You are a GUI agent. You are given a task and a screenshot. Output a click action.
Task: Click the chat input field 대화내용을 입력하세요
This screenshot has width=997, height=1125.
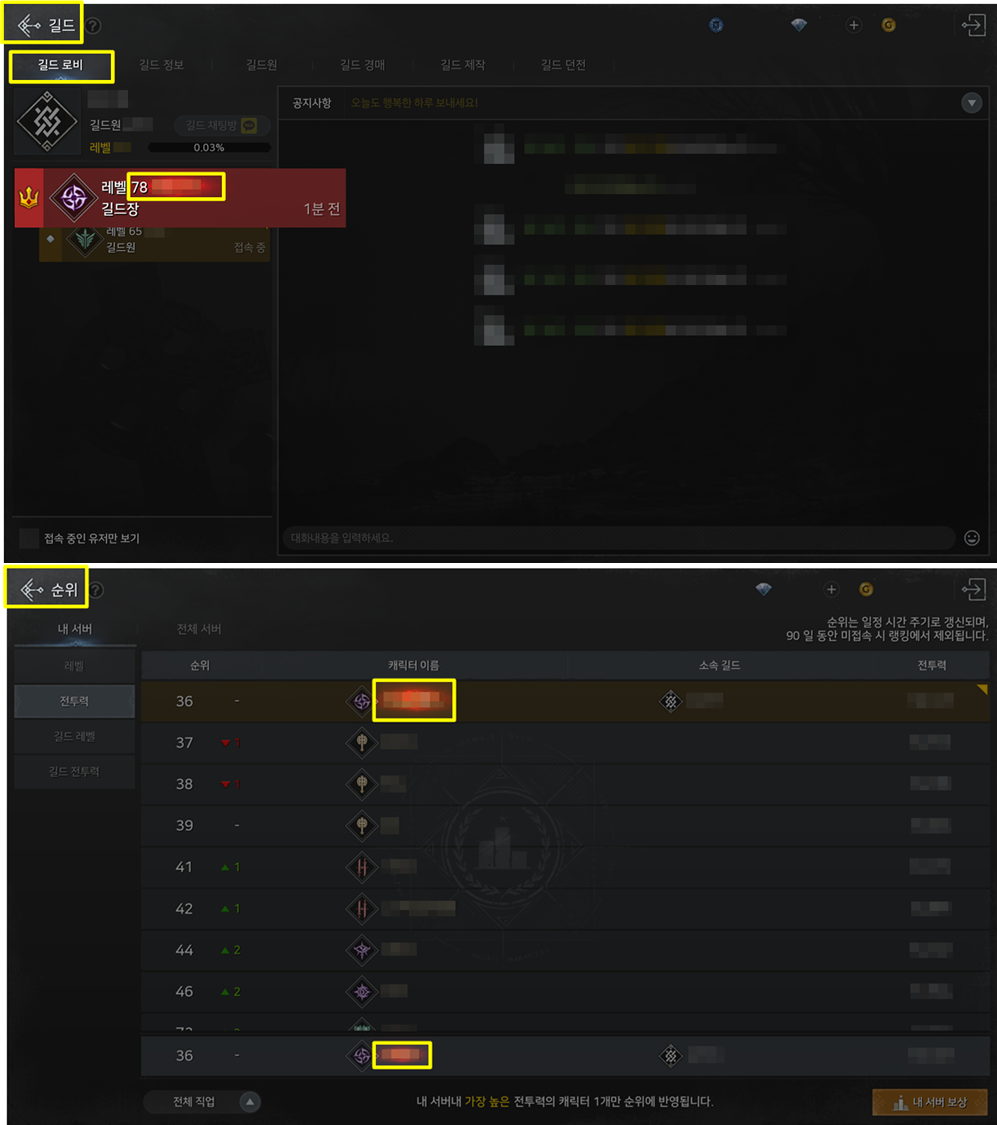tap(618, 538)
